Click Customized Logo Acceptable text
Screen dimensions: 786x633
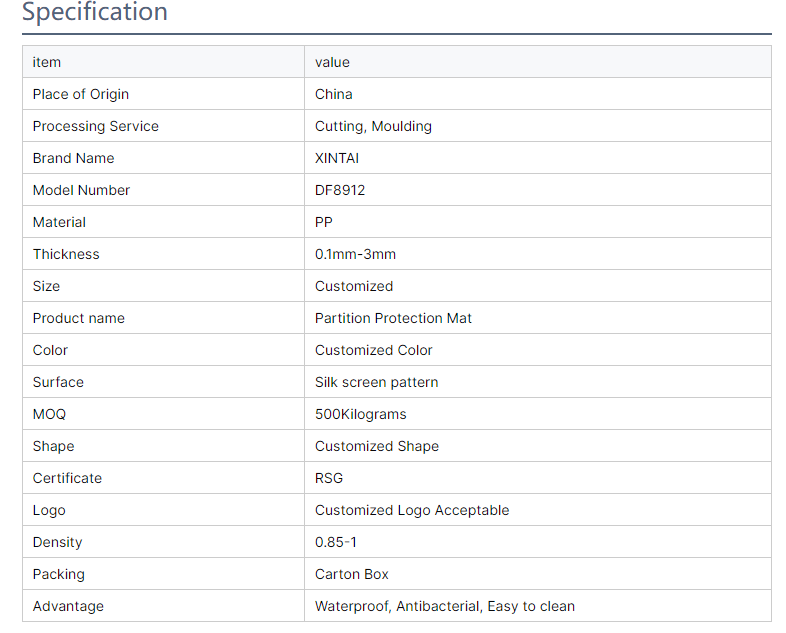(412, 510)
